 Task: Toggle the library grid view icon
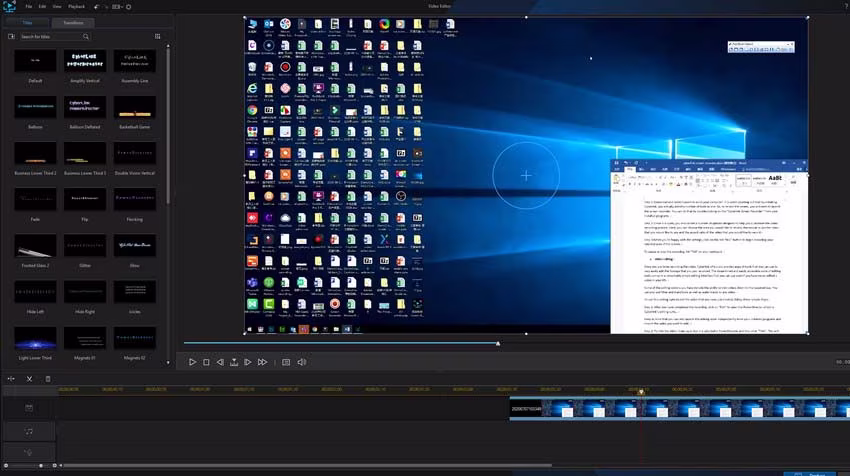pyautogui.click(x=158, y=36)
